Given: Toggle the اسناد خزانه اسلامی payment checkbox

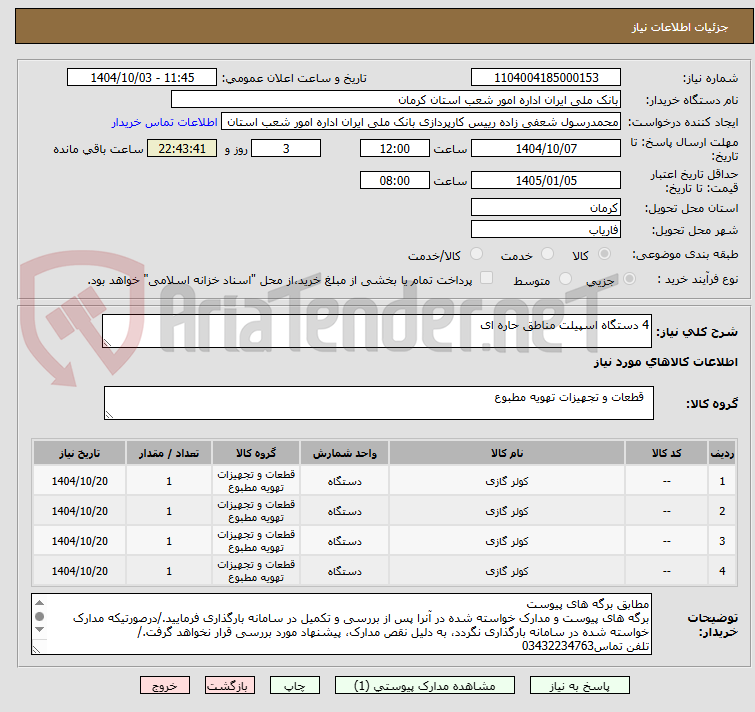Looking at the screenshot, I should pyautogui.click(x=487, y=278).
